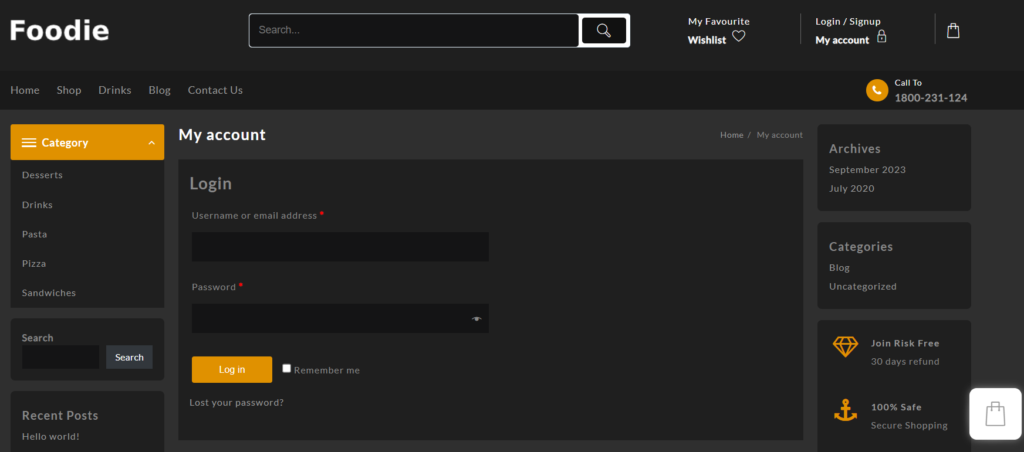Click the Lost your password link

pyautogui.click(x=236, y=402)
